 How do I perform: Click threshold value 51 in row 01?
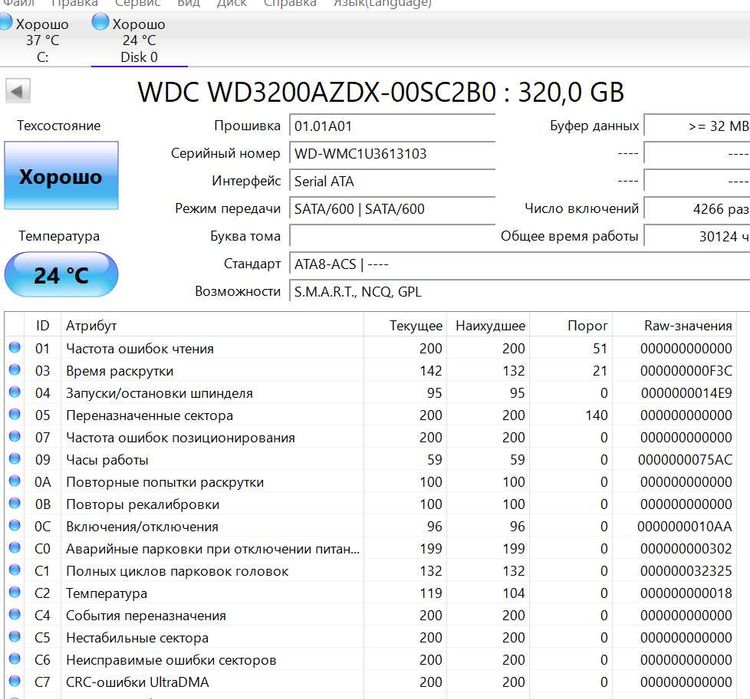[600, 348]
